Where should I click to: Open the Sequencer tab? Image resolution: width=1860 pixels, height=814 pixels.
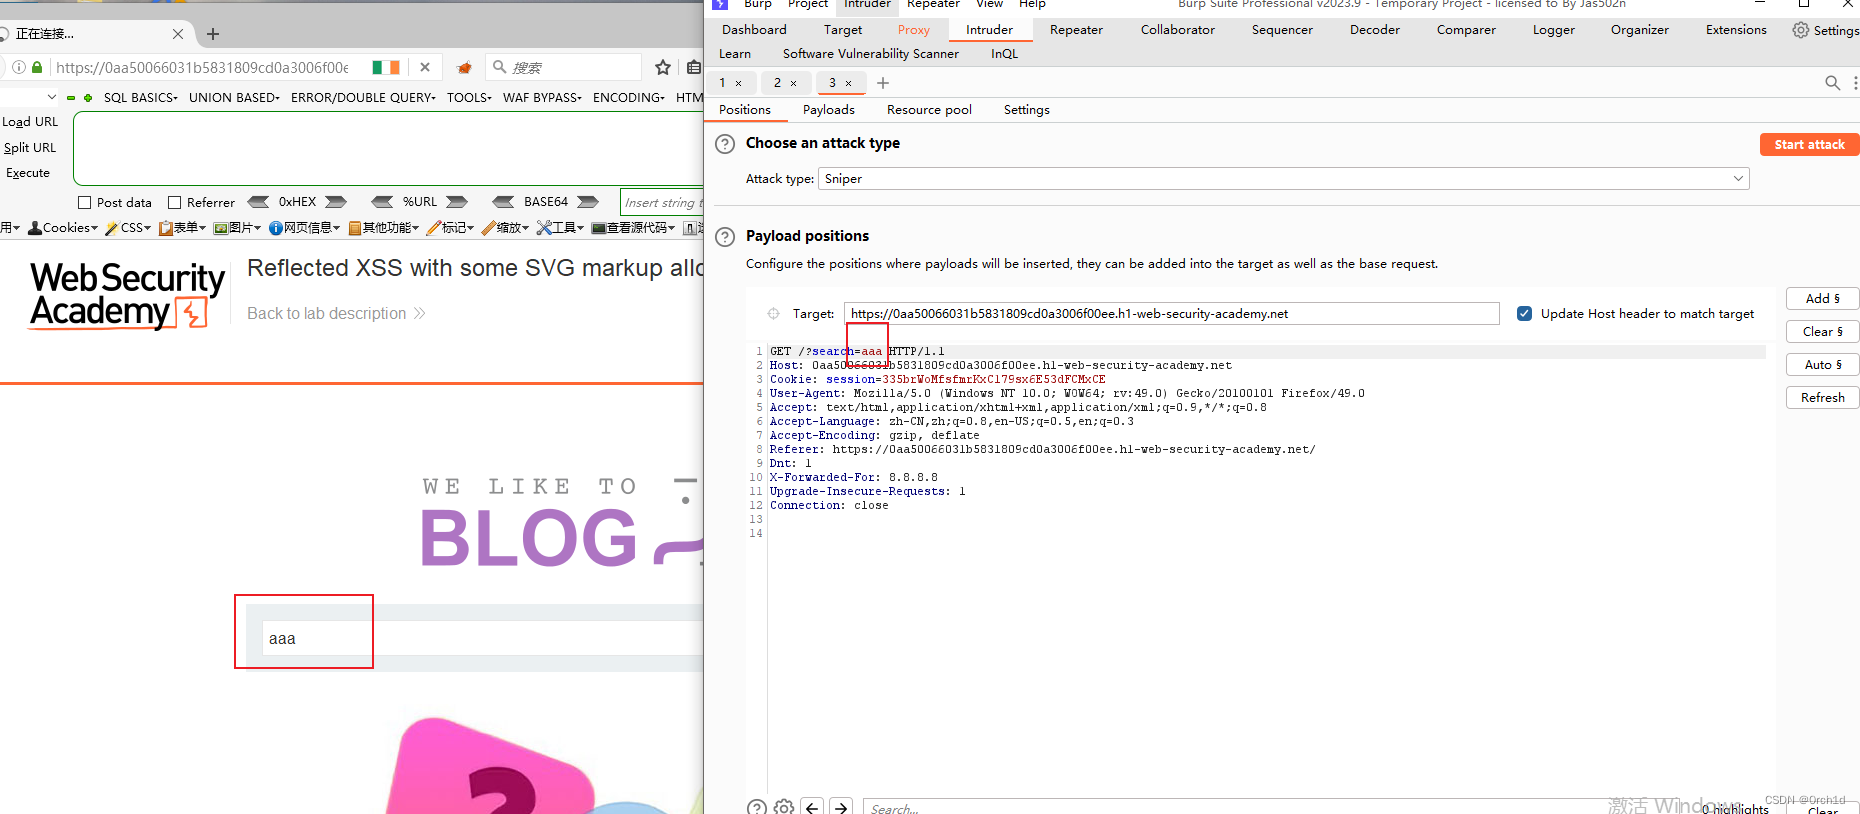pyautogui.click(x=1282, y=30)
